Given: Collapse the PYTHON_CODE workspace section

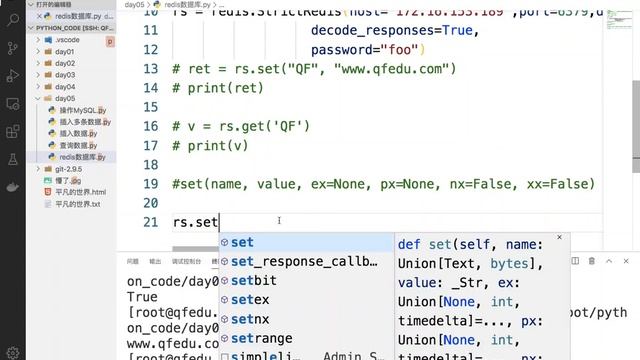Looking at the screenshot, I should tap(31, 28).
